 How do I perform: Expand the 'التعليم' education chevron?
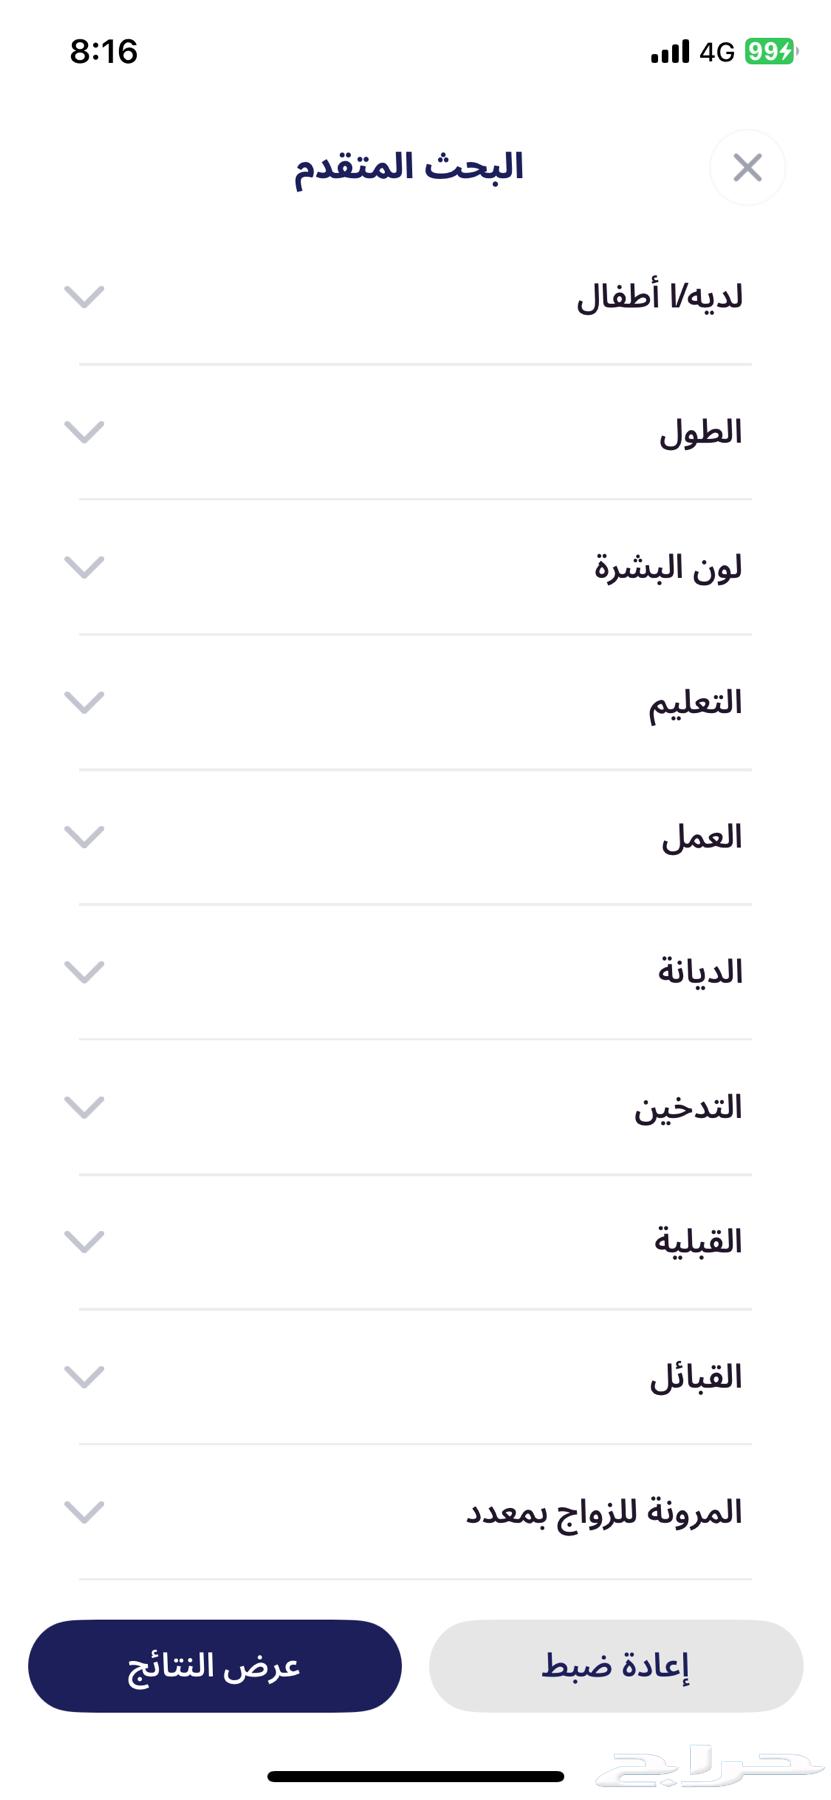84,702
